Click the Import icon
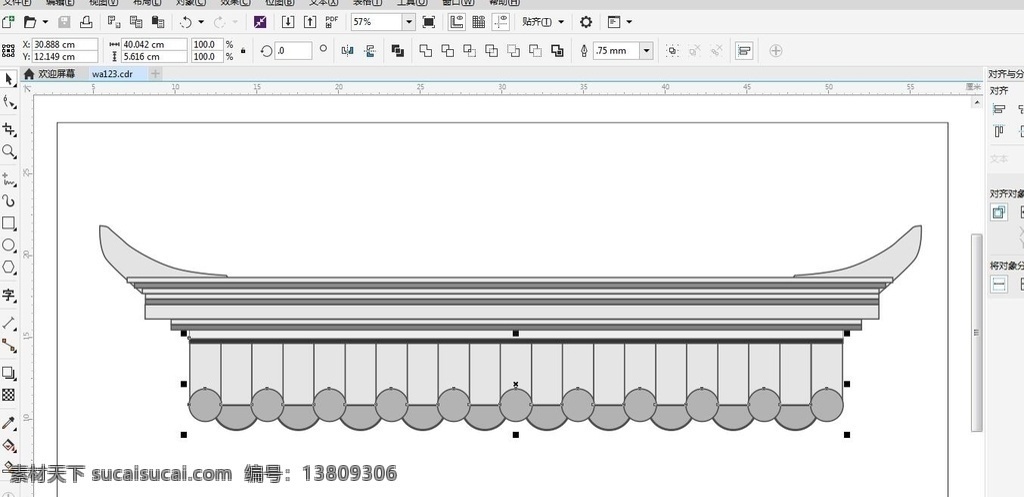 288,22
